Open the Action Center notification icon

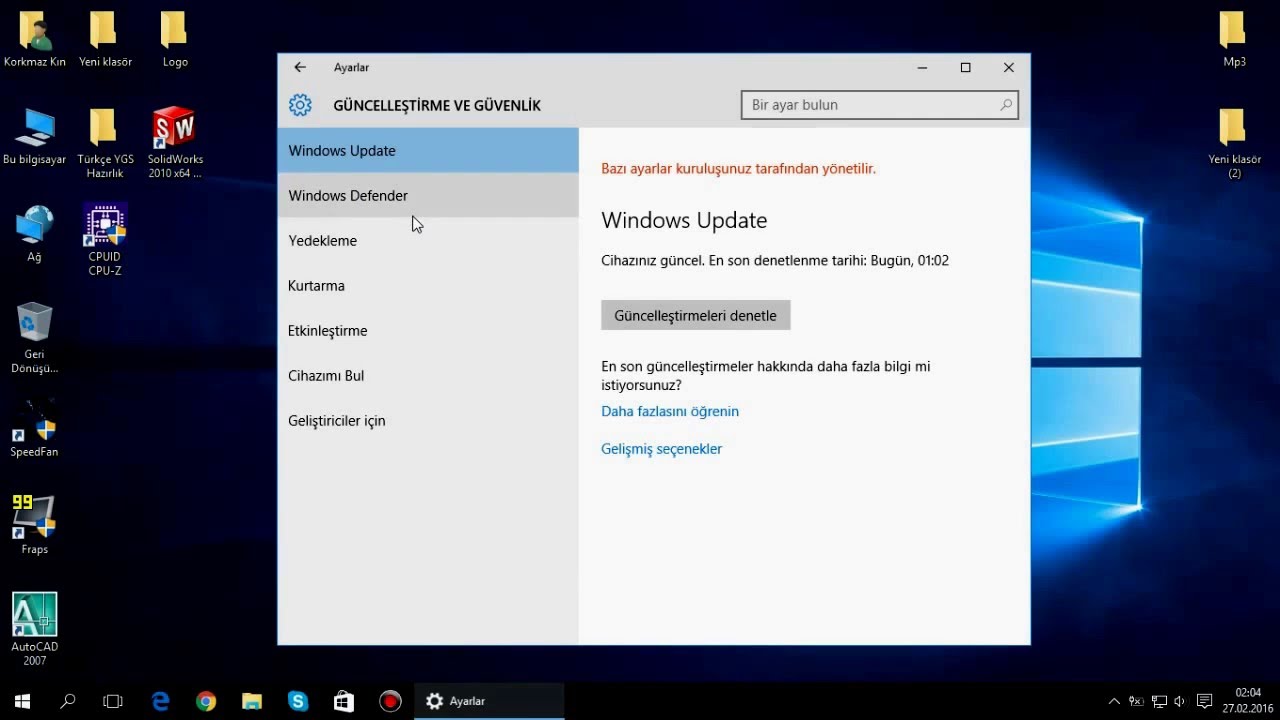point(1204,702)
